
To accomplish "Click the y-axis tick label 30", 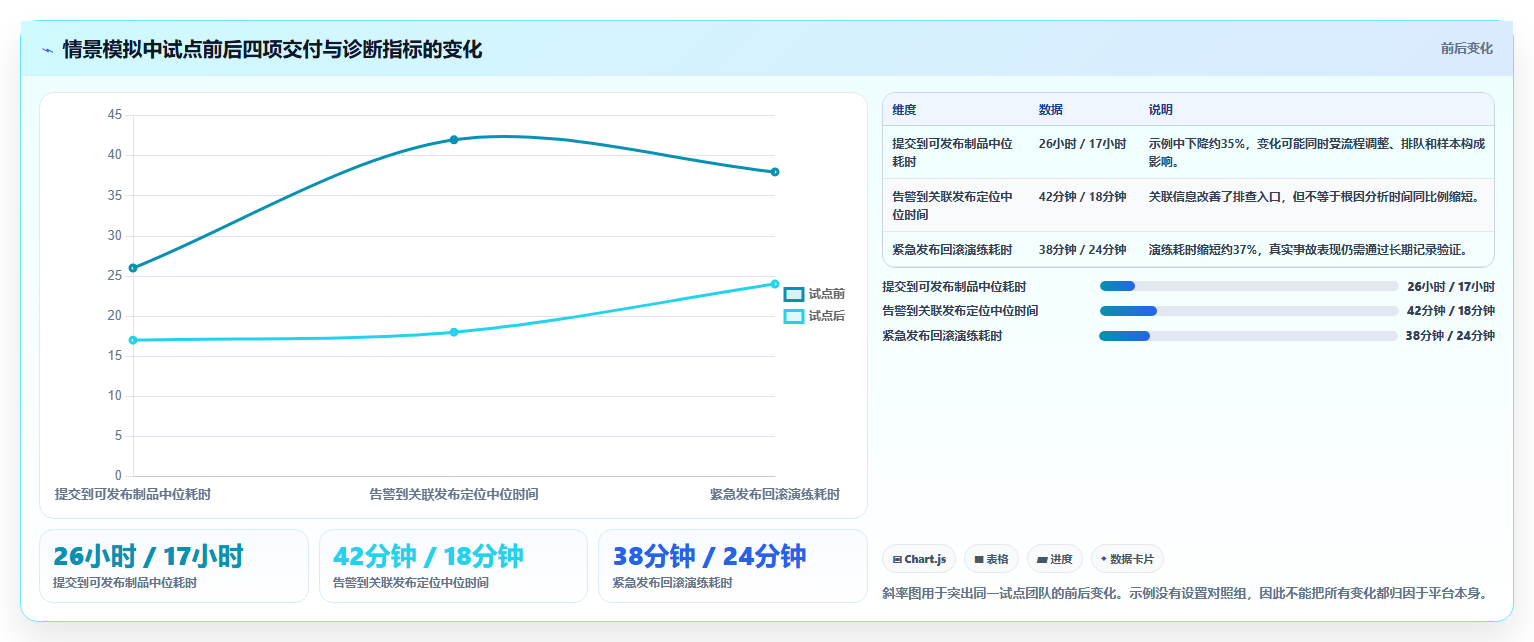I will 115,236.
